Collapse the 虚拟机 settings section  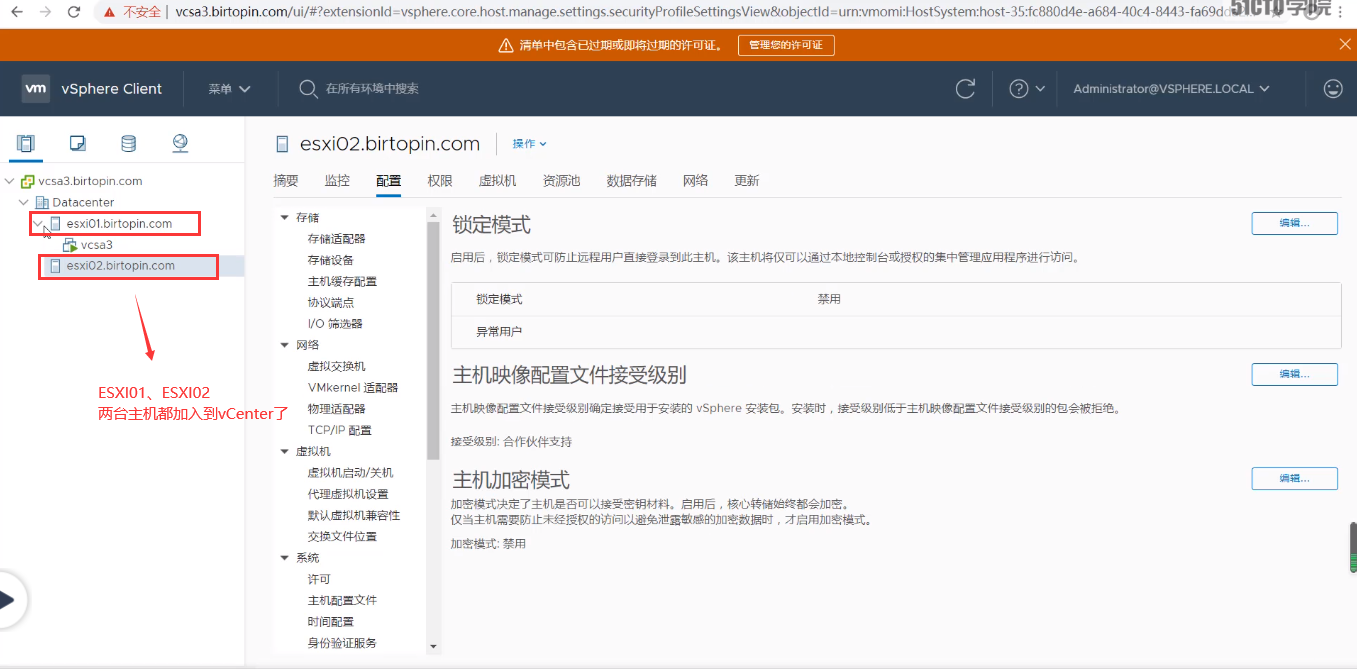tap(285, 451)
